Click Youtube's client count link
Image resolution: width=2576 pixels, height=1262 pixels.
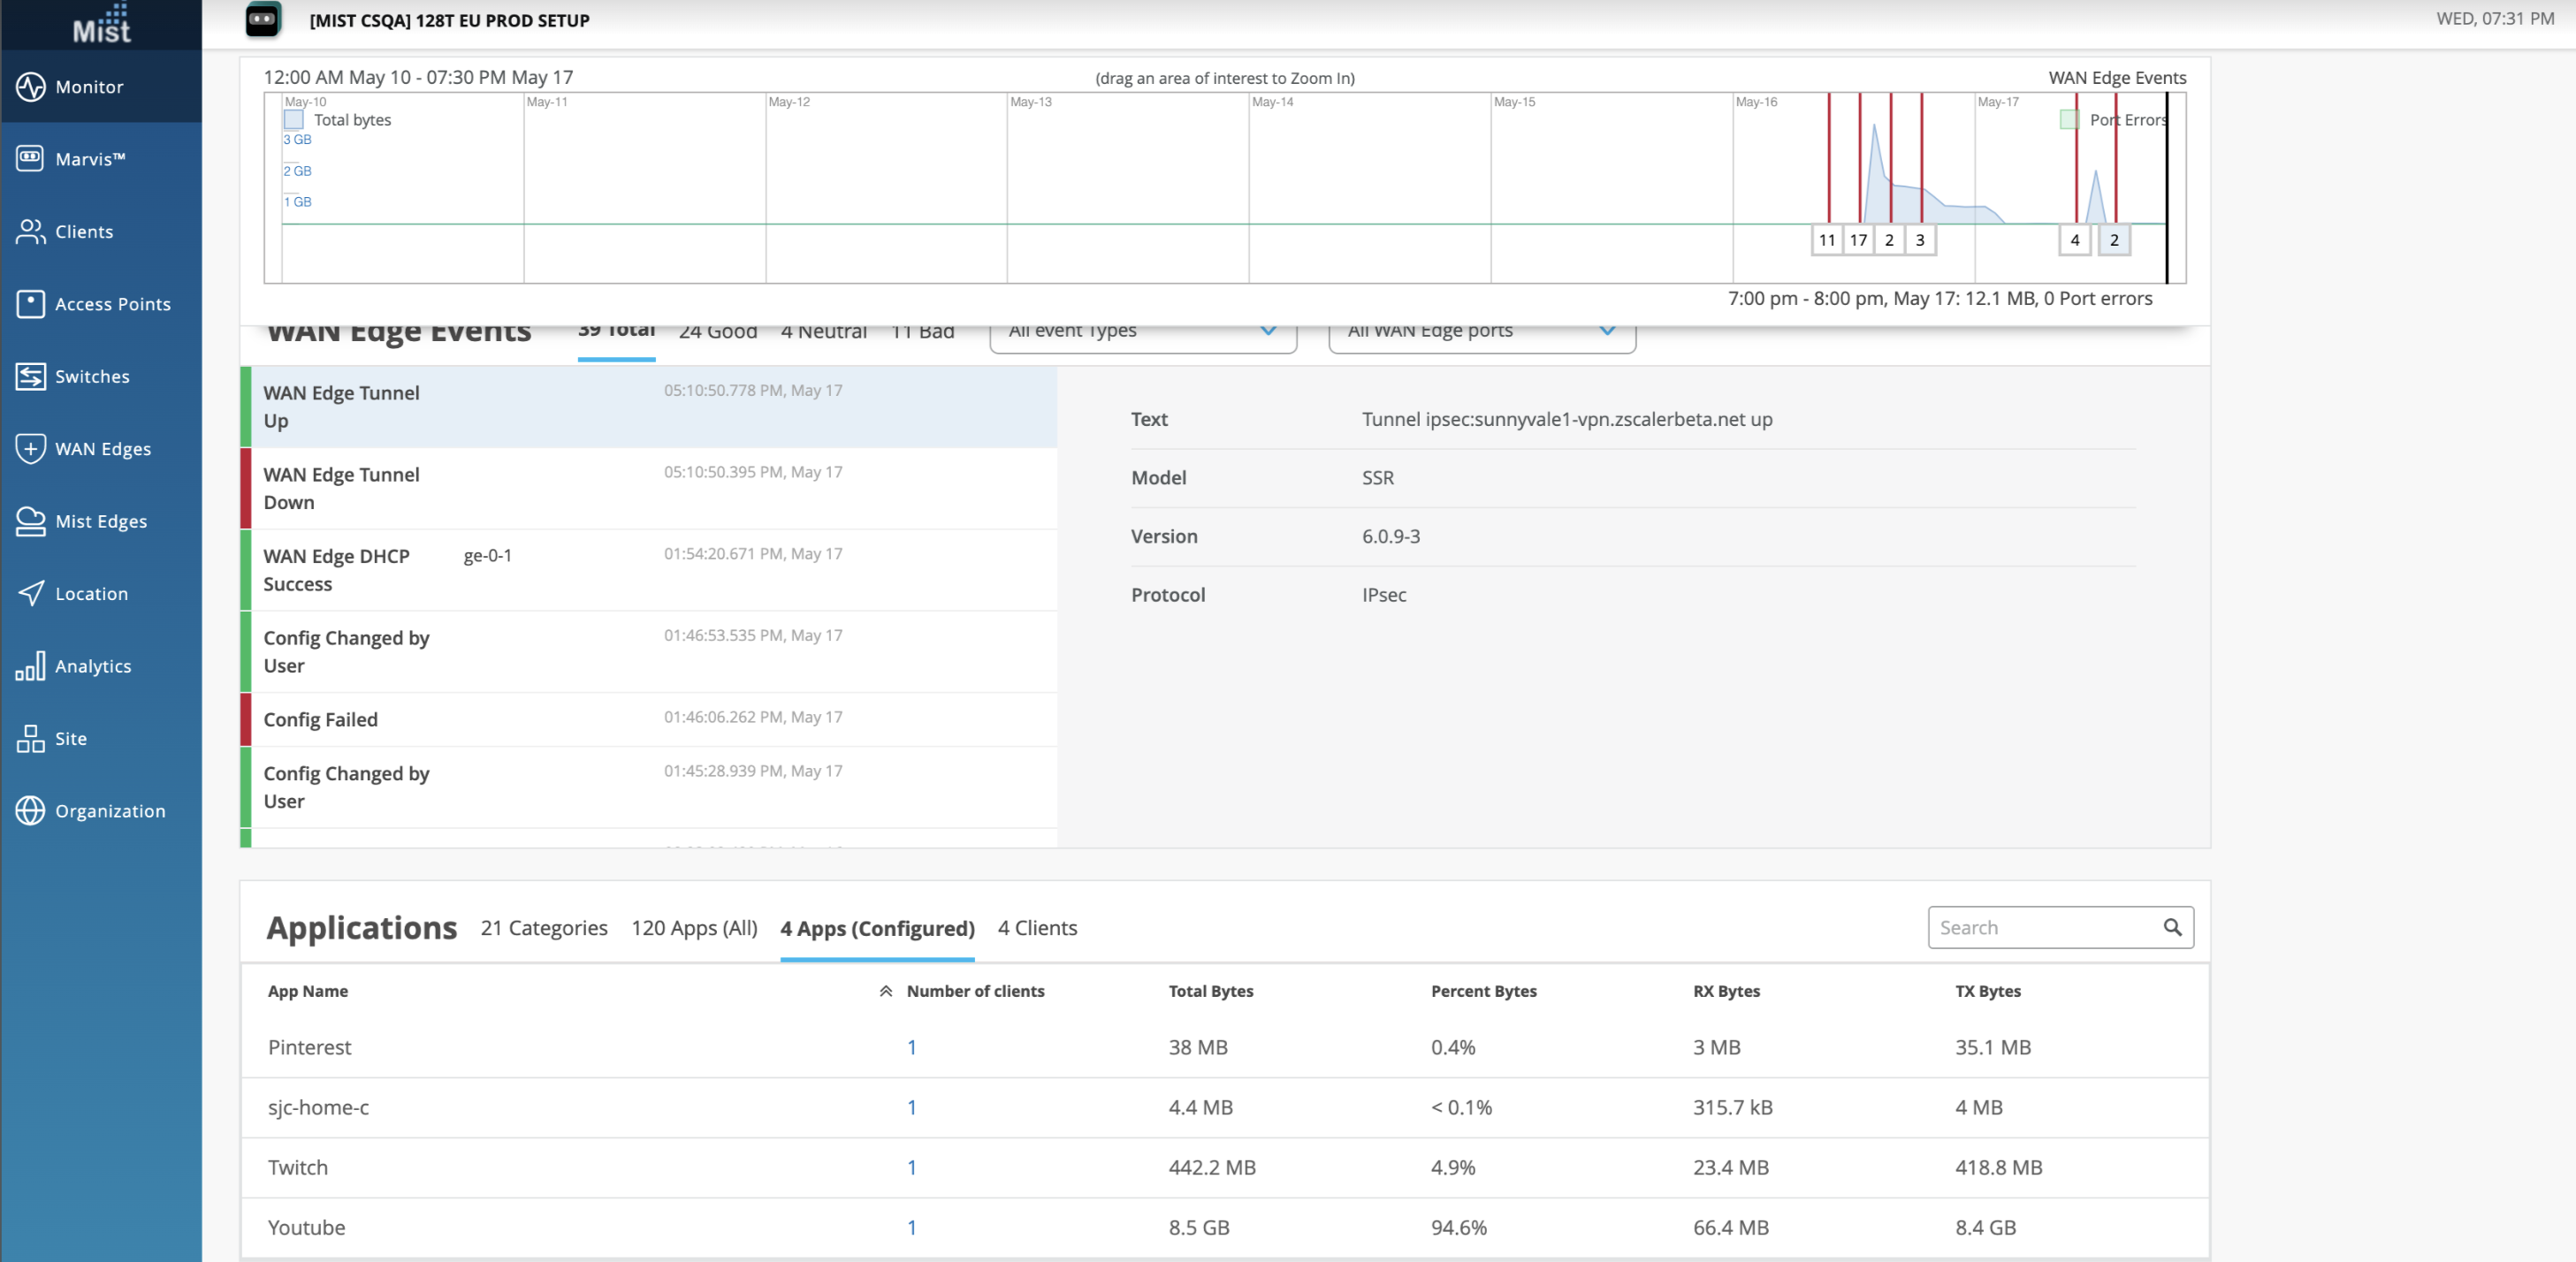tap(911, 1227)
